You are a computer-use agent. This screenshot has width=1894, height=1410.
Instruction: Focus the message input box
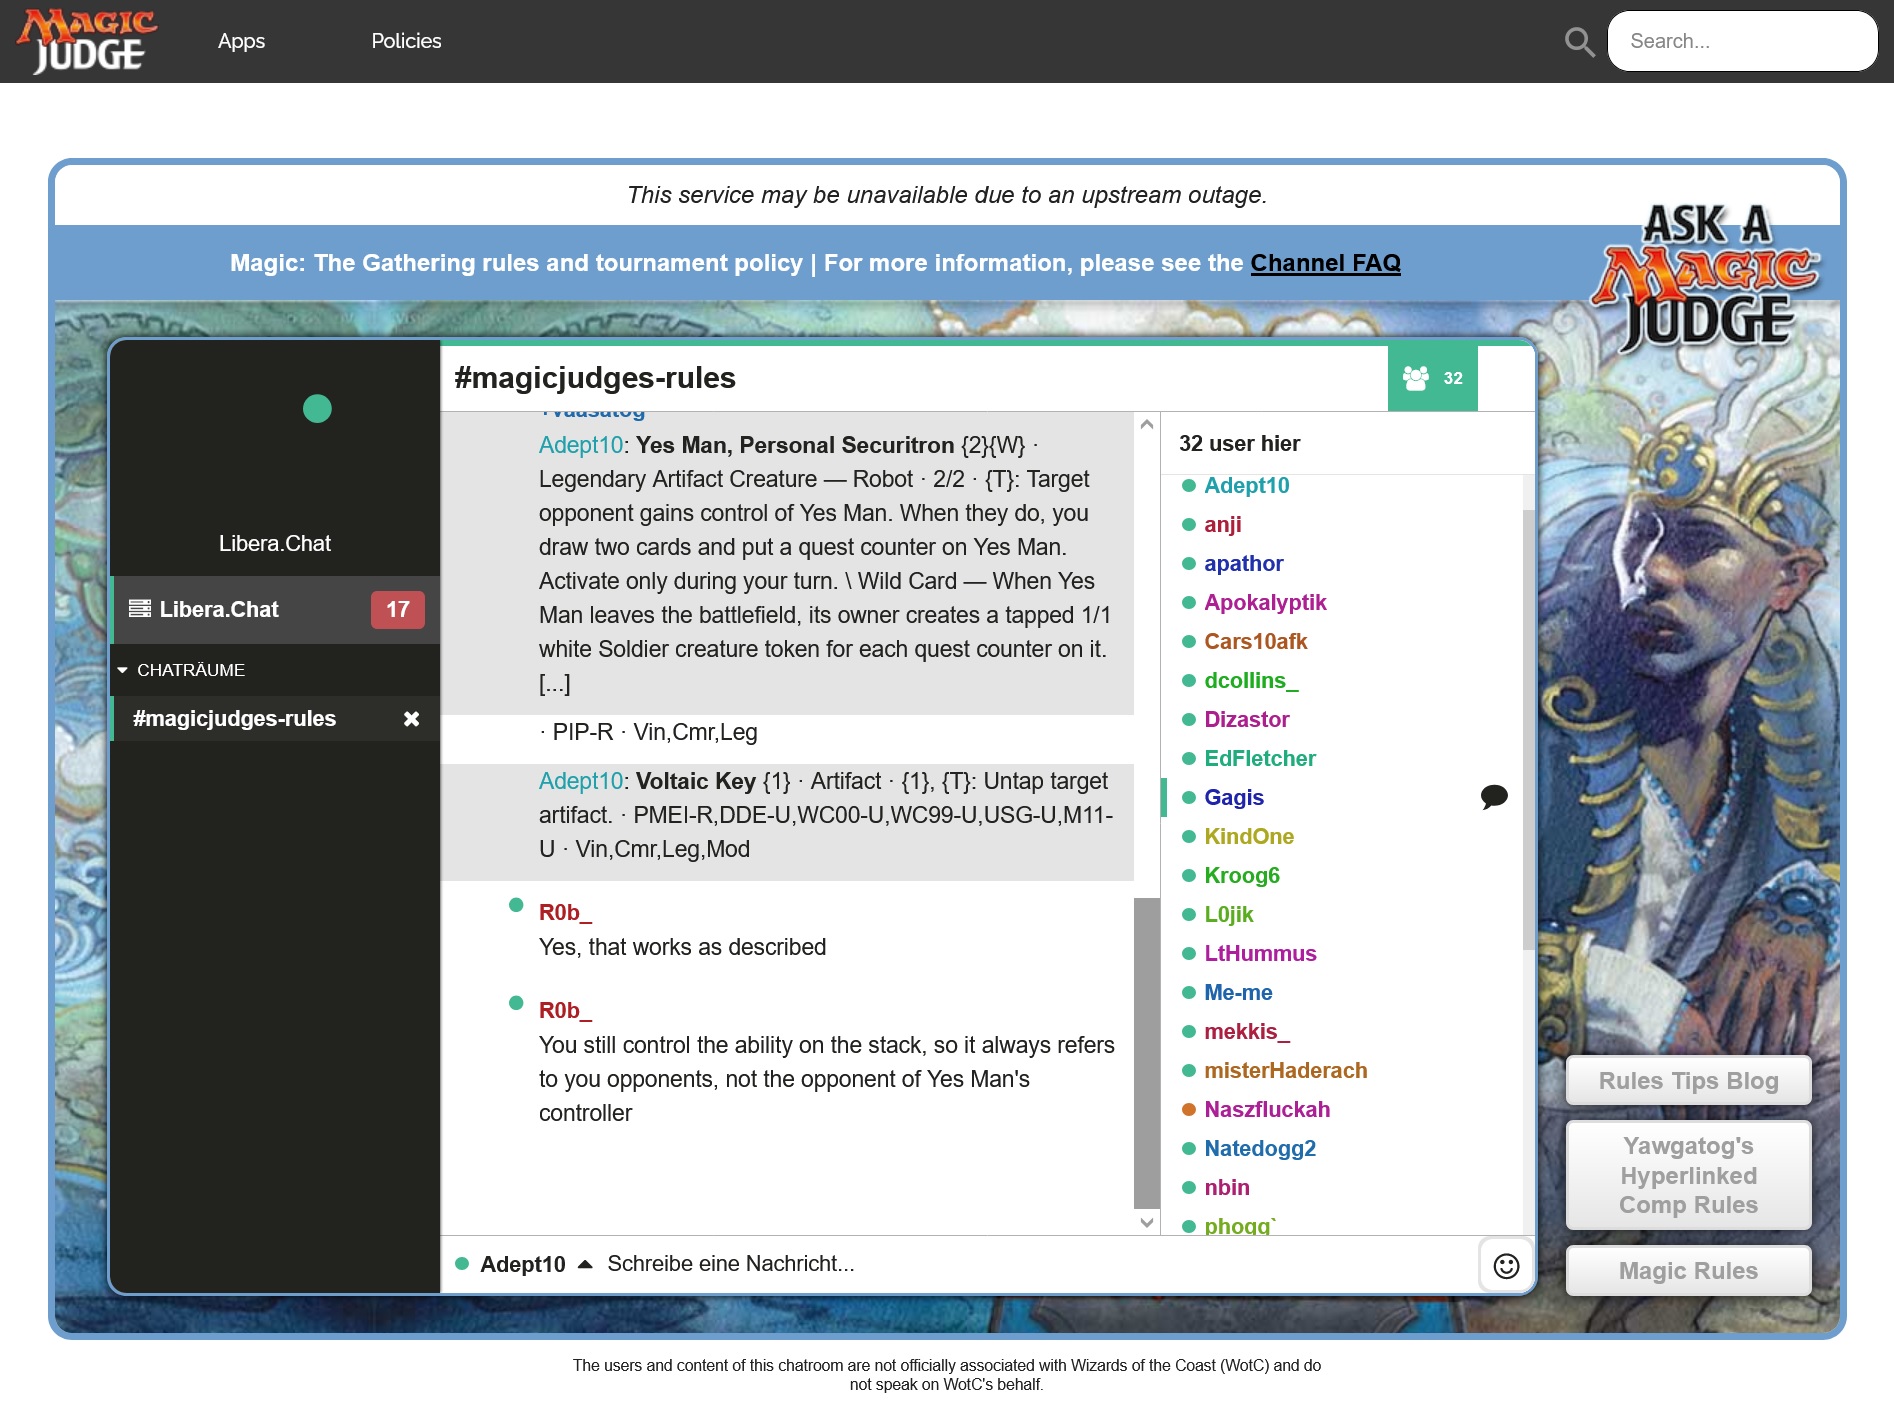(x=1038, y=1264)
